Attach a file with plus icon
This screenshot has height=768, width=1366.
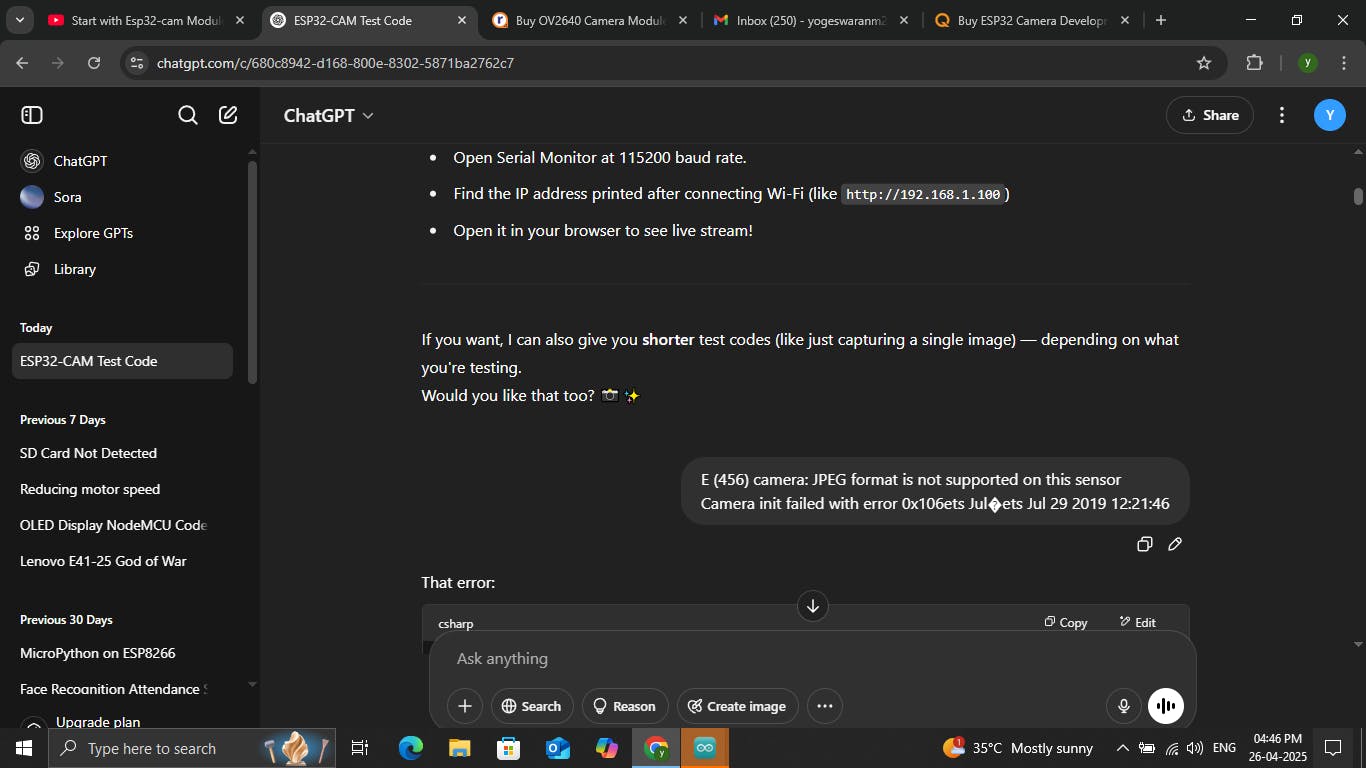pos(465,706)
